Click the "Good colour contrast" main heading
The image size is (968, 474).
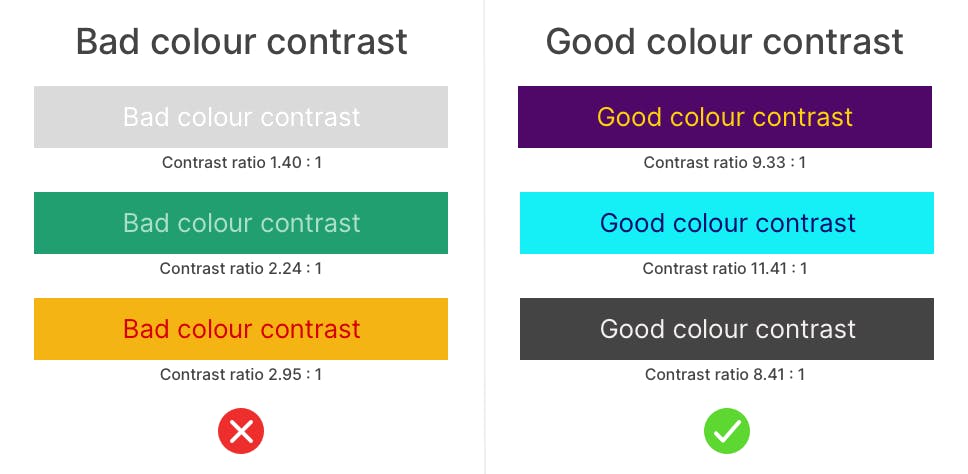[x=724, y=42]
